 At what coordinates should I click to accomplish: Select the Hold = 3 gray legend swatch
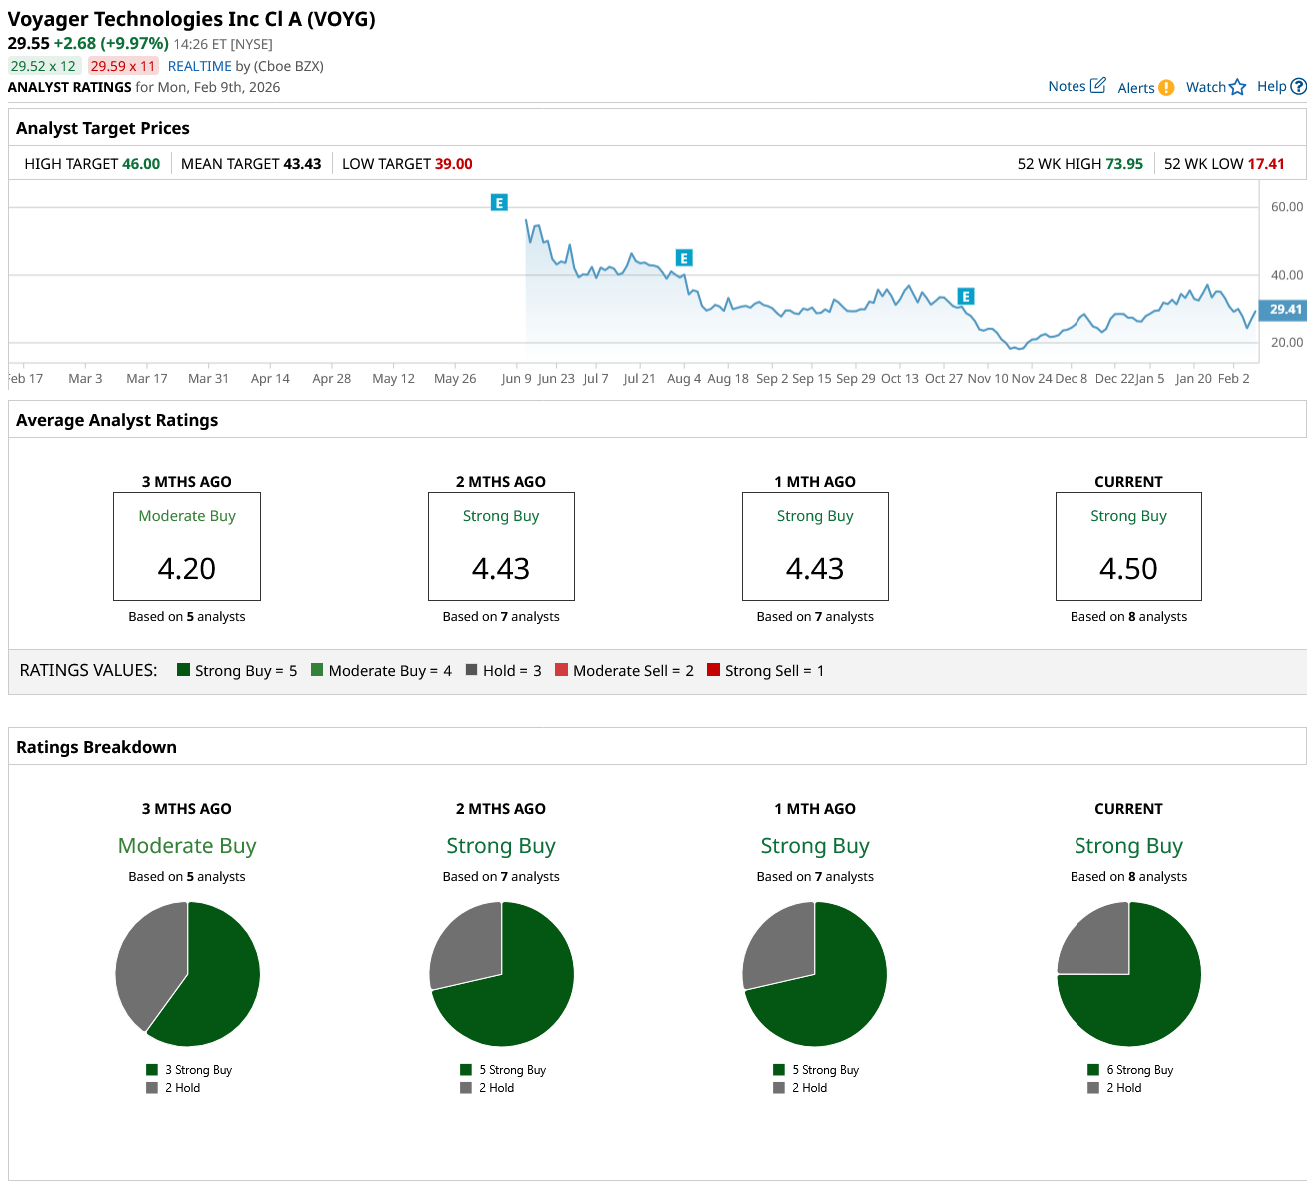point(471,670)
